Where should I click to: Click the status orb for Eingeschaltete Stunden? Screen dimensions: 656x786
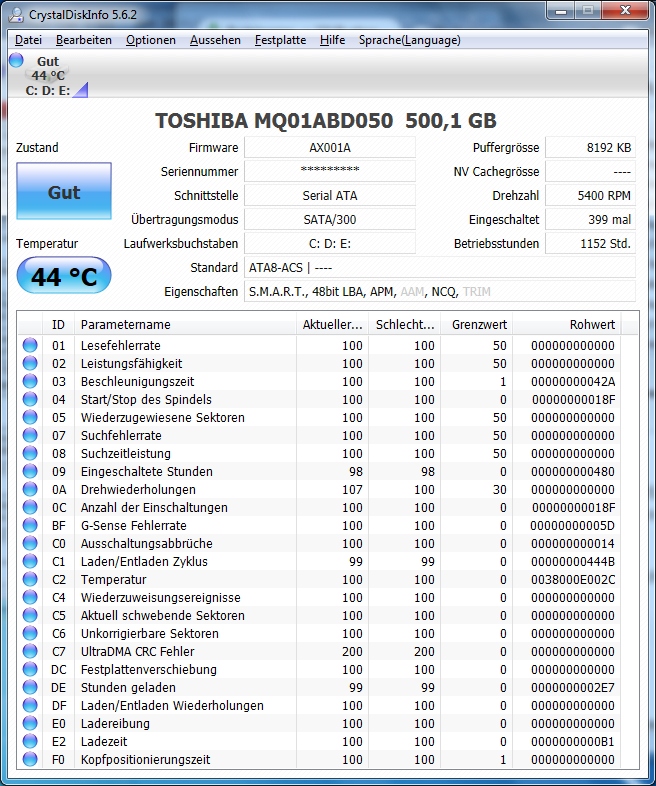(x=30, y=472)
